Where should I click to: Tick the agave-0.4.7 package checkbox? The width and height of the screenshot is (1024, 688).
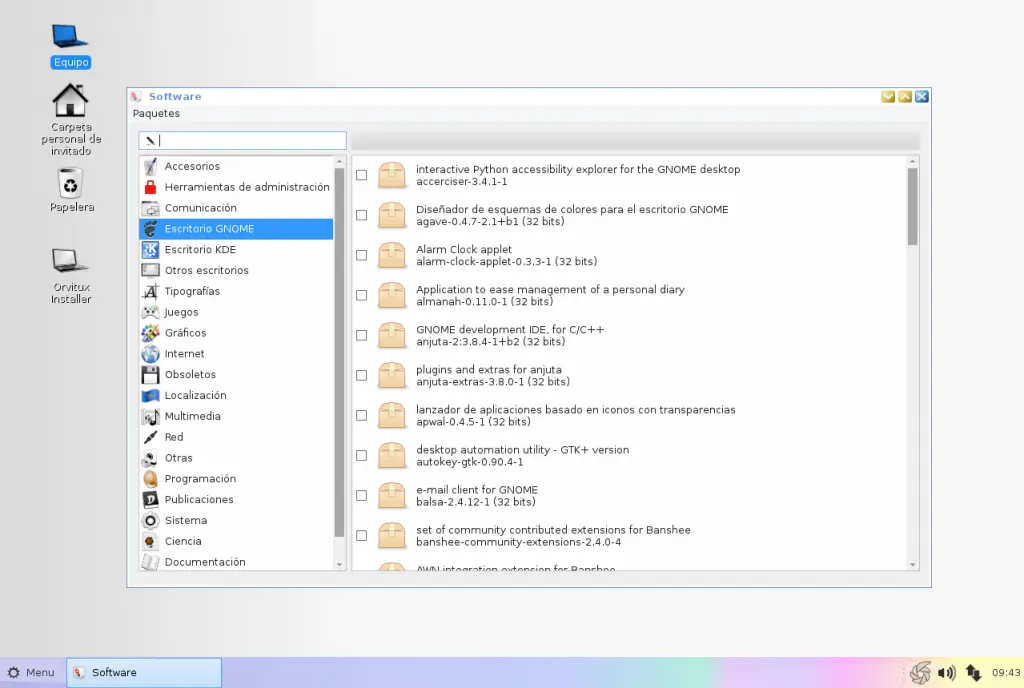coord(361,215)
